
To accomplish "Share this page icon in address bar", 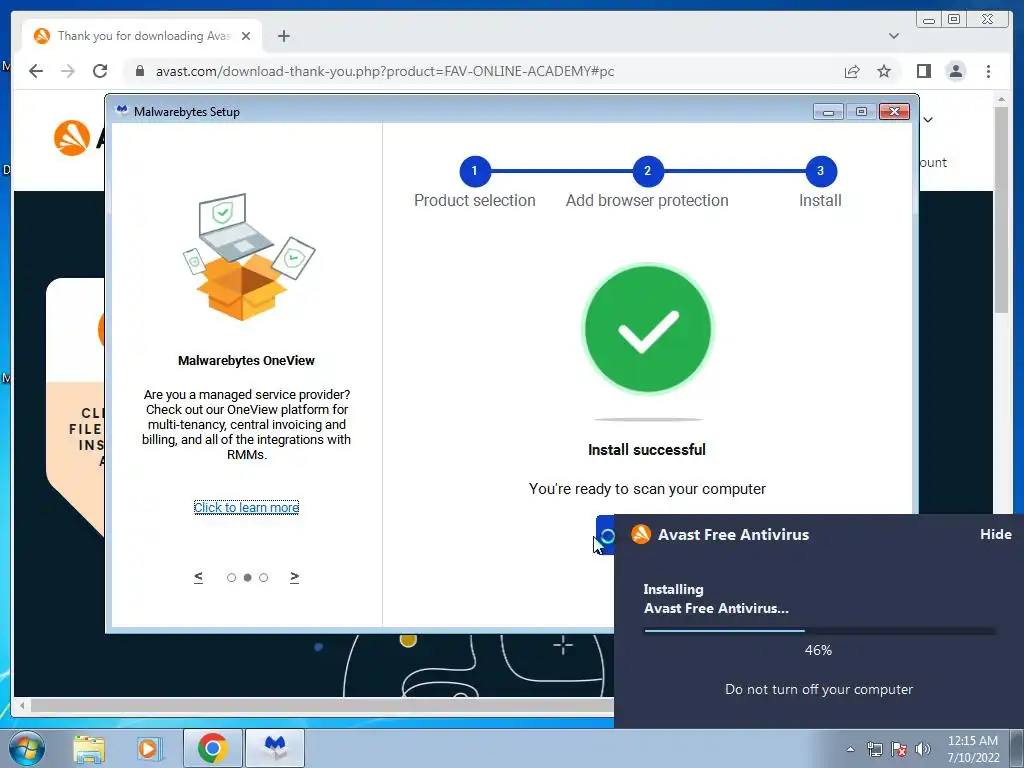I will tap(852, 71).
